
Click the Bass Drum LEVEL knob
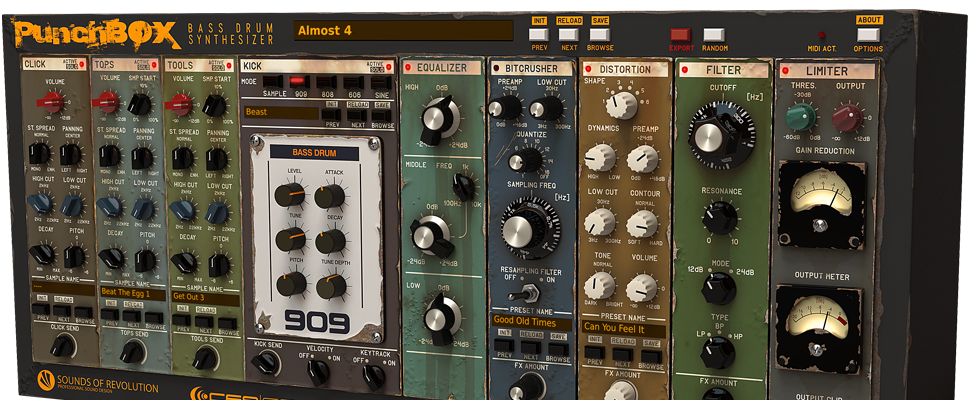(290, 194)
